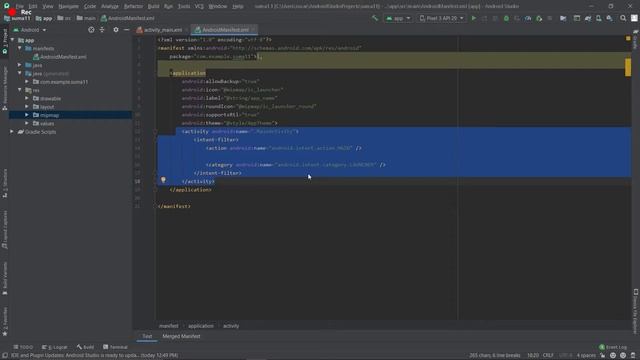Expand the java folder node
Viewport: 640px width, 360px height.
coord(20,65)
